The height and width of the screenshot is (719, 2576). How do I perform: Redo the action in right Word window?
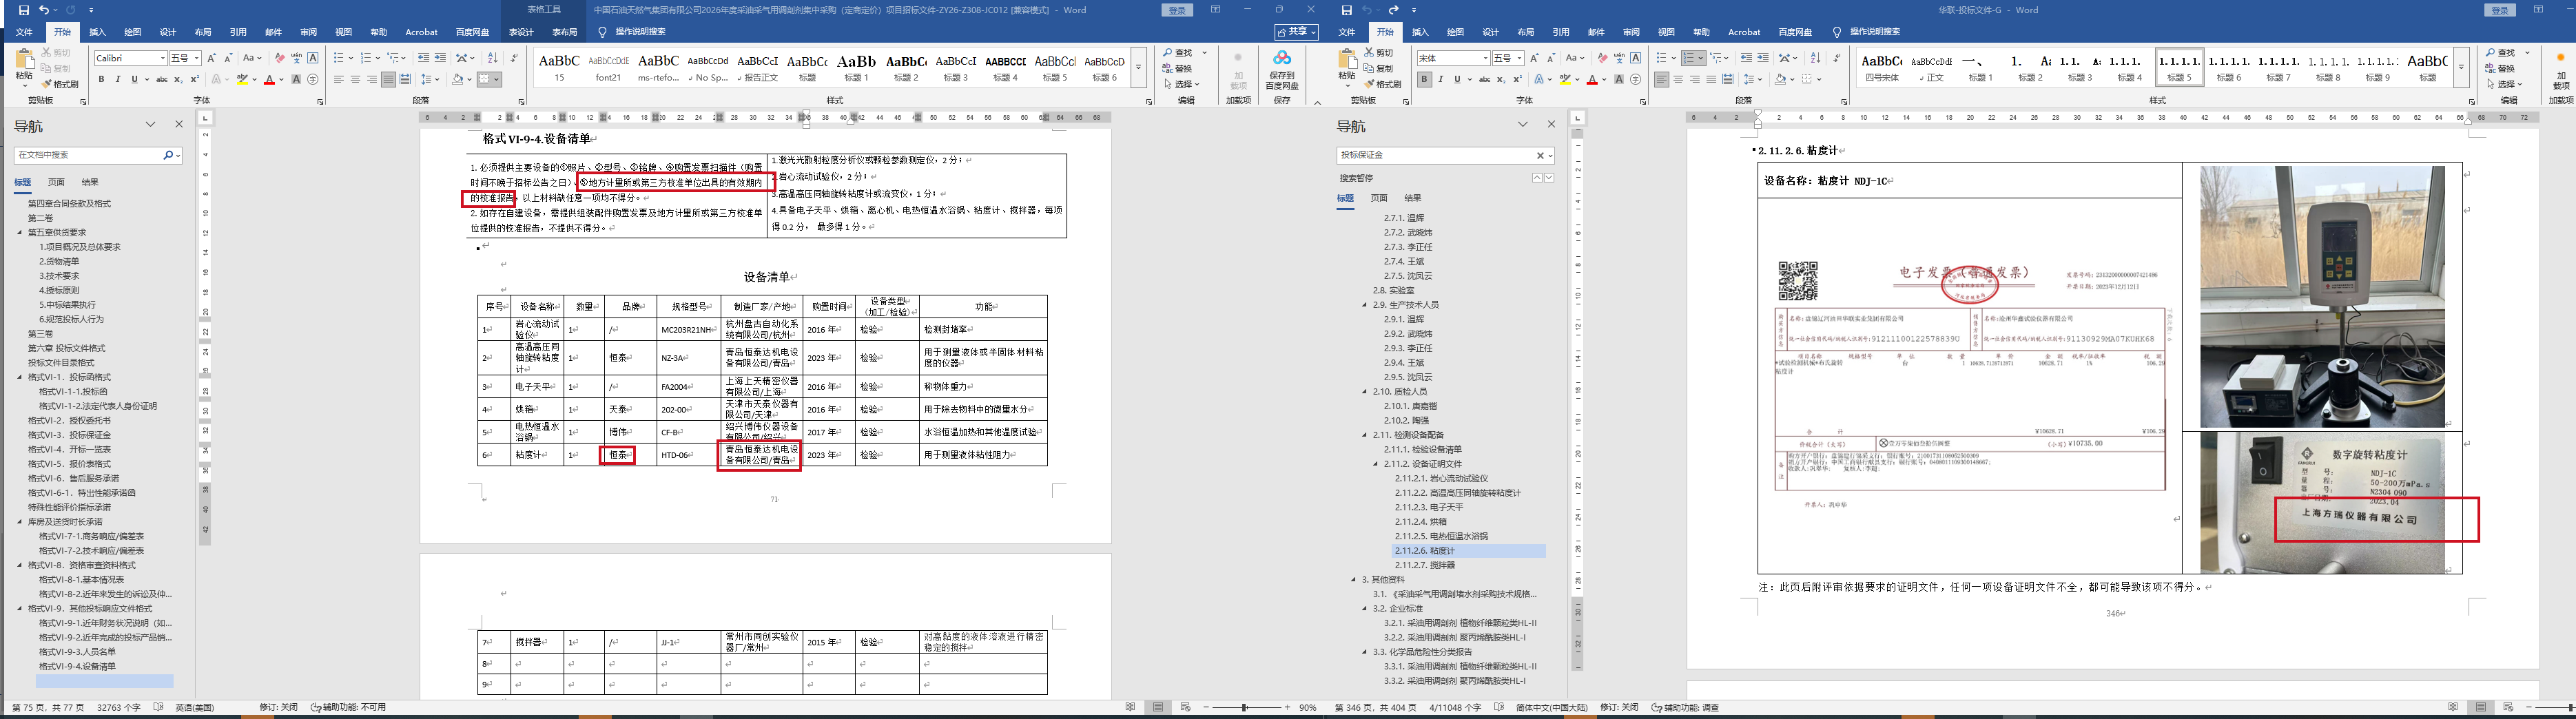click(x=1393, y=10)
